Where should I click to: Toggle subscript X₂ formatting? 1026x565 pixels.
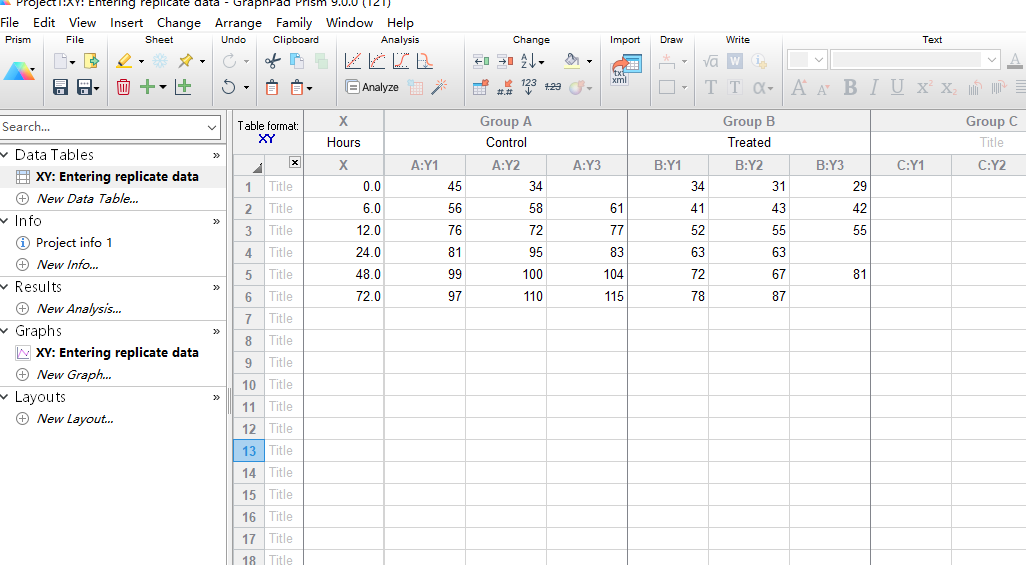[948, 88]
